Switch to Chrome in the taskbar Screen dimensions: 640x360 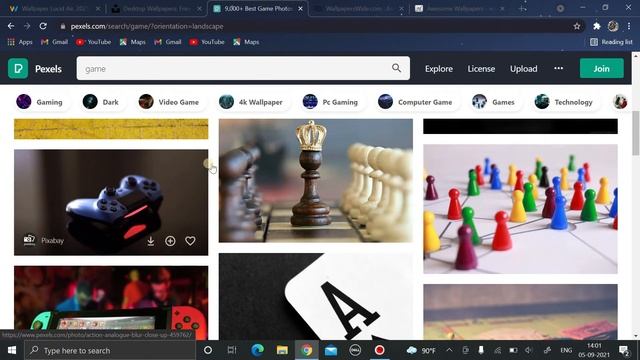tap(307, 350)
